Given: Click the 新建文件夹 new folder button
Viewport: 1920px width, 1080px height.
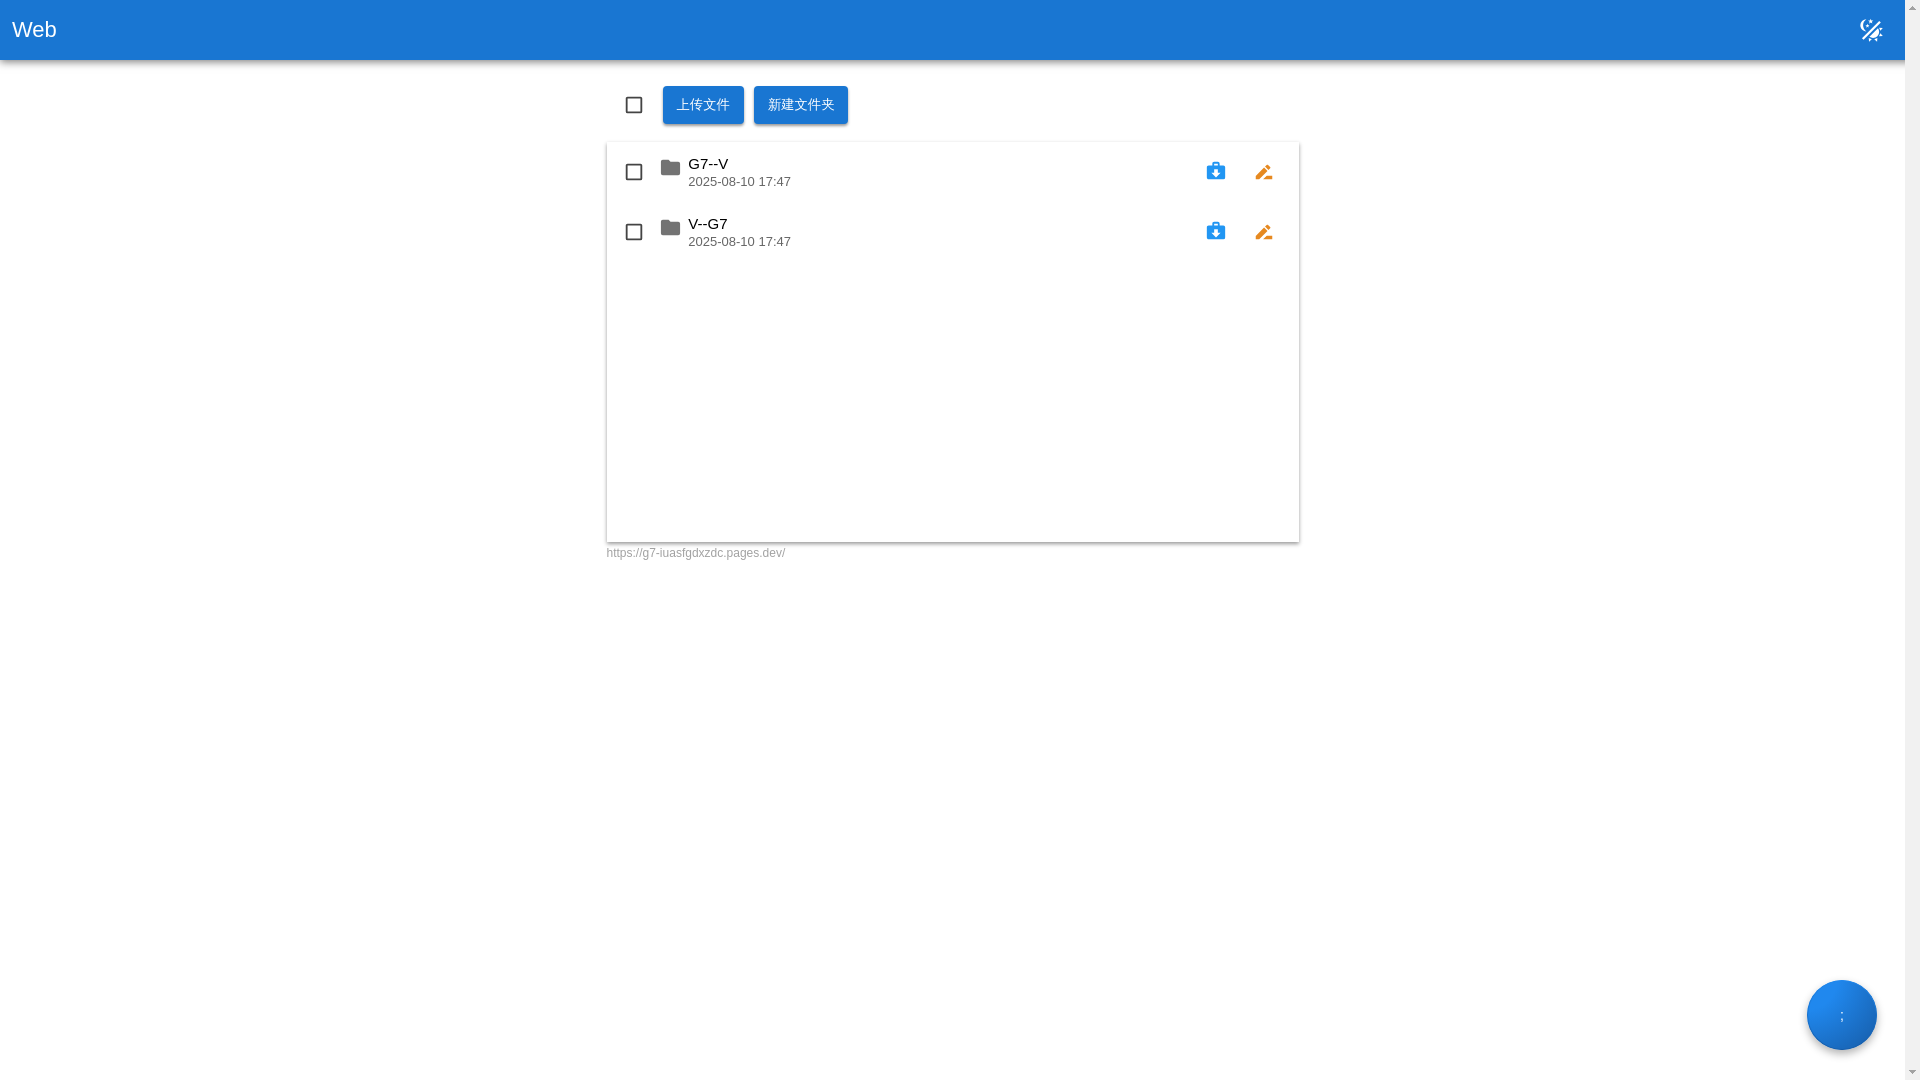Looking at the screenshot, I should click(x=801, y=105).
